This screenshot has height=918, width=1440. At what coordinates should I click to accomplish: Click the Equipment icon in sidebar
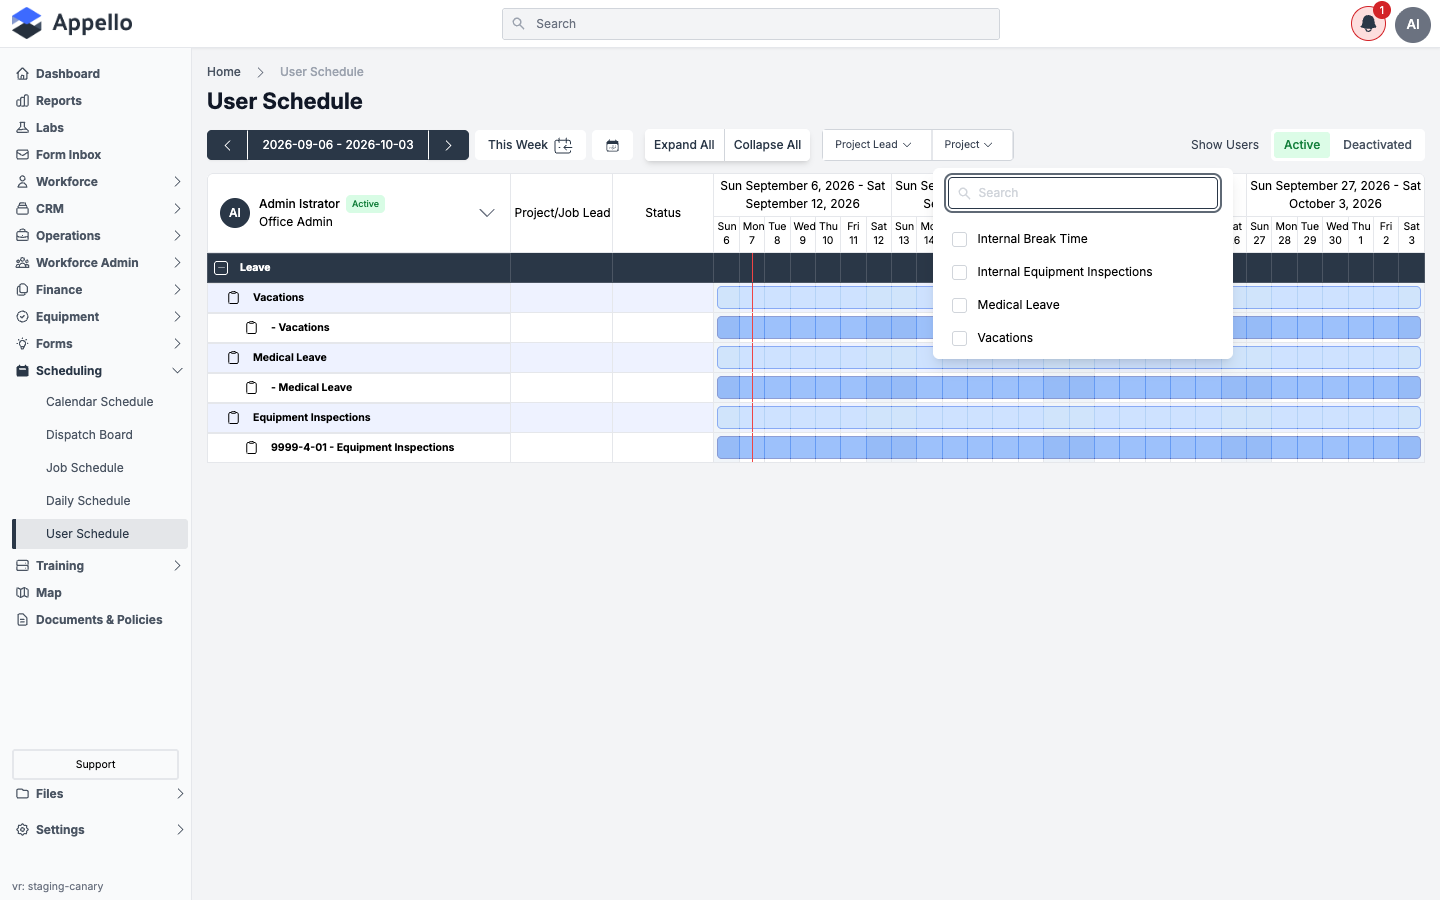coord(22,317)
